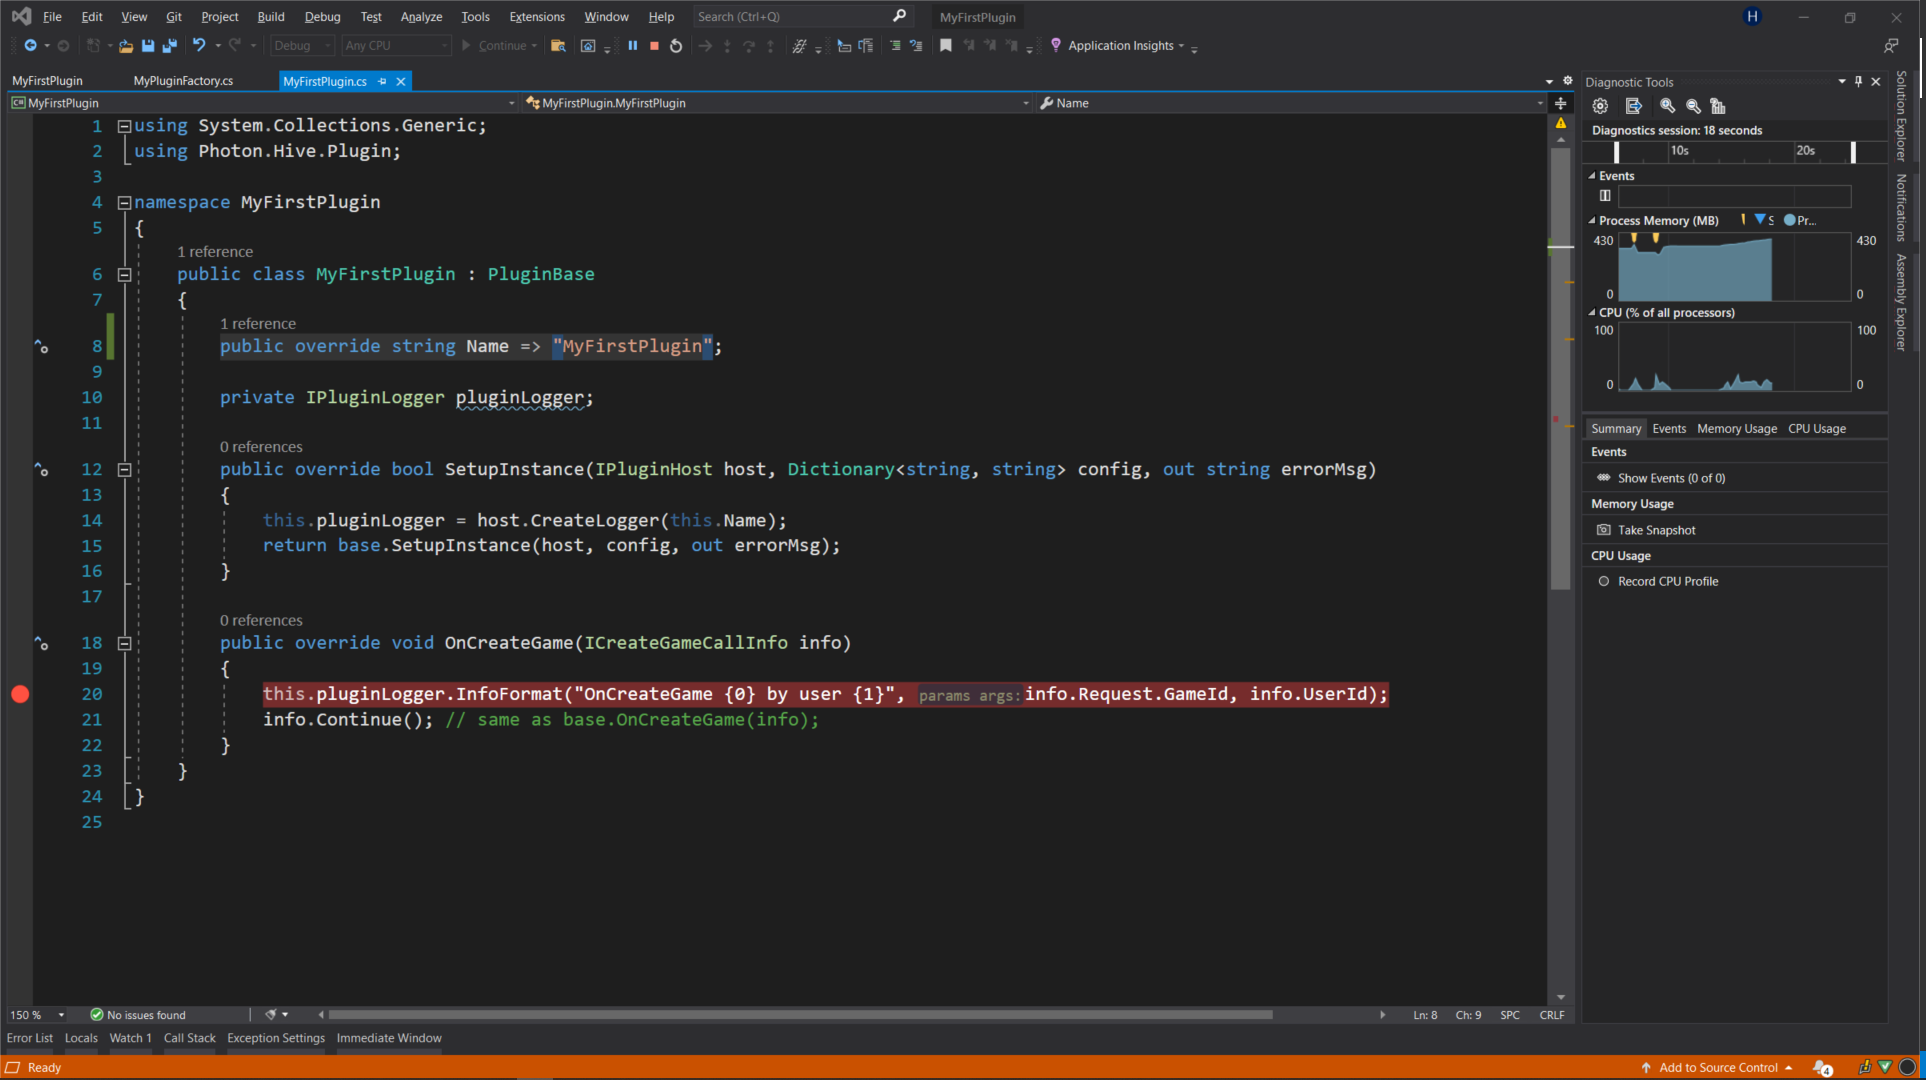
Task: Expand the Any CPU platform dropdown
Action: pos(439,45)
